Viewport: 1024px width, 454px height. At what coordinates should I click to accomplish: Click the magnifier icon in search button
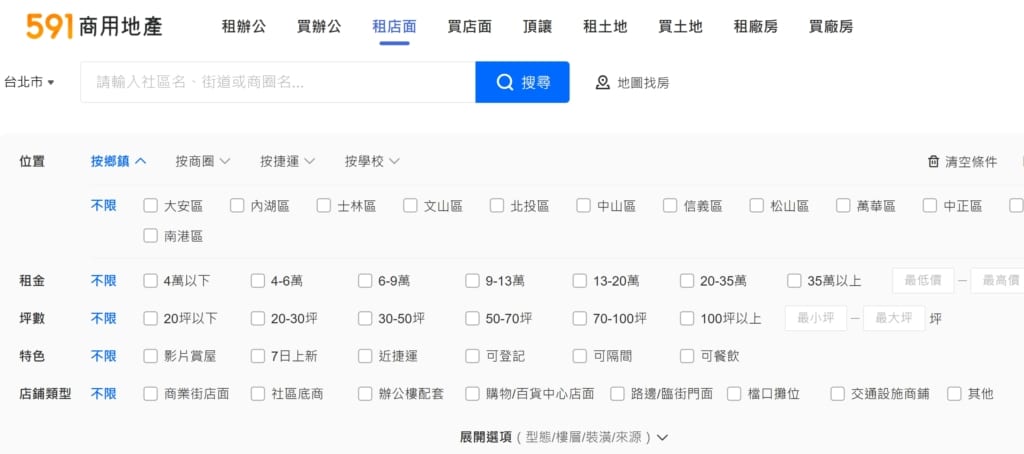(505, 82)
